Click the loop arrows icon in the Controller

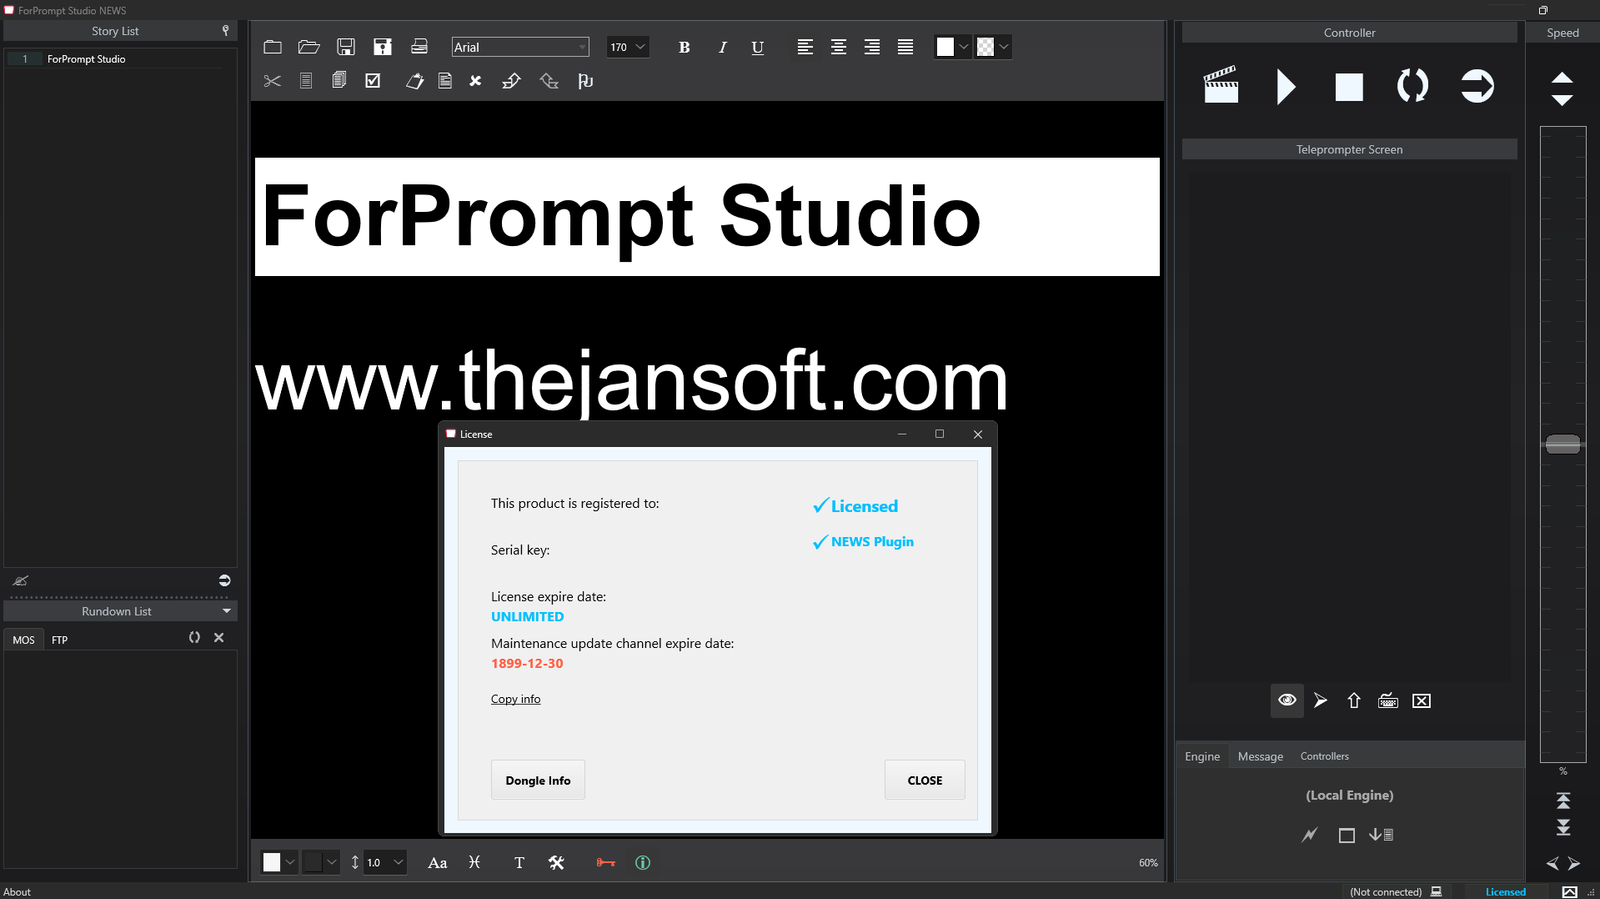1412,86
